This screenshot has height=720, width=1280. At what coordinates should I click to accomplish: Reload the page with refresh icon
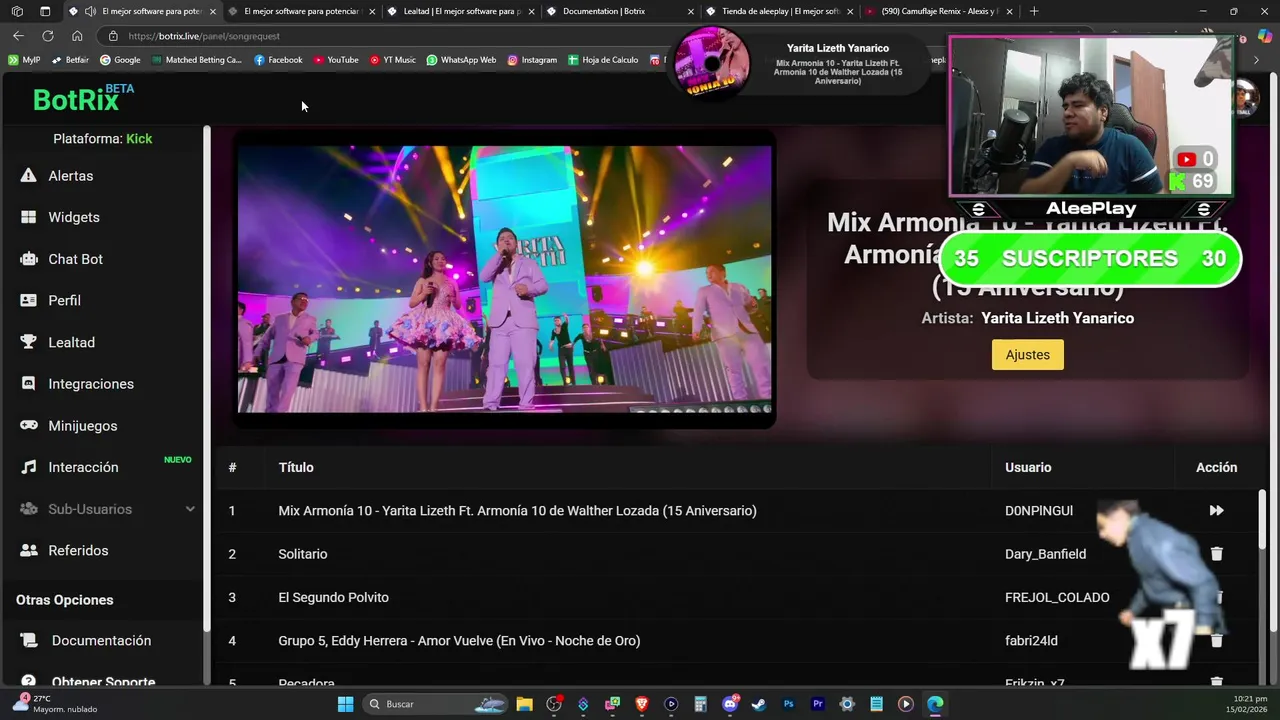point(47,36)
